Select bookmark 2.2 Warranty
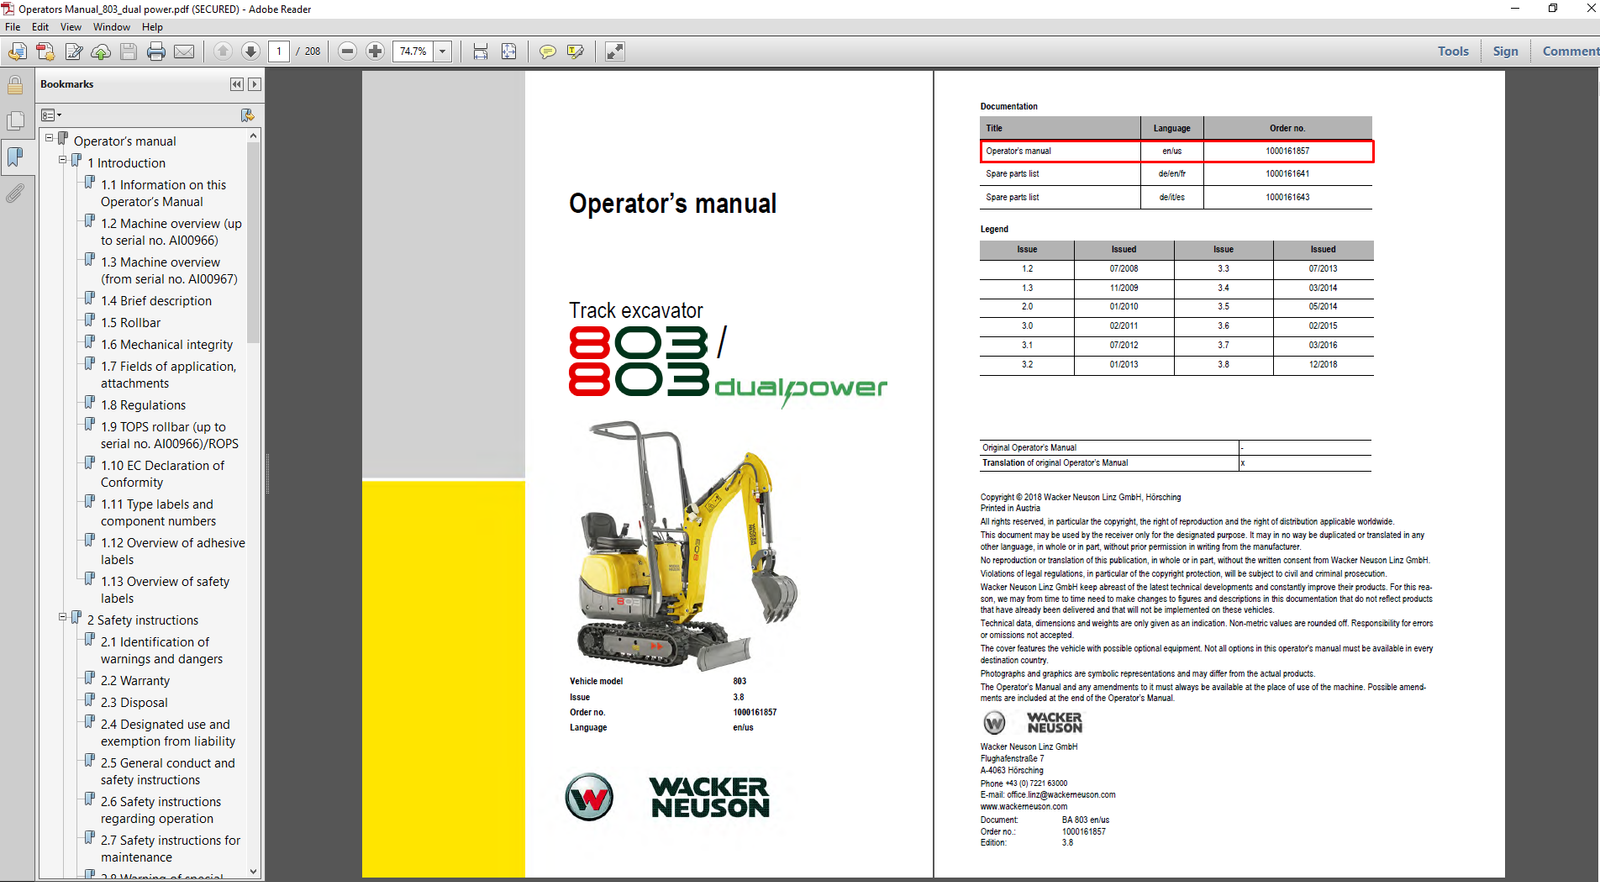Viewport: 1600px width, 882px height. [135, 681]
